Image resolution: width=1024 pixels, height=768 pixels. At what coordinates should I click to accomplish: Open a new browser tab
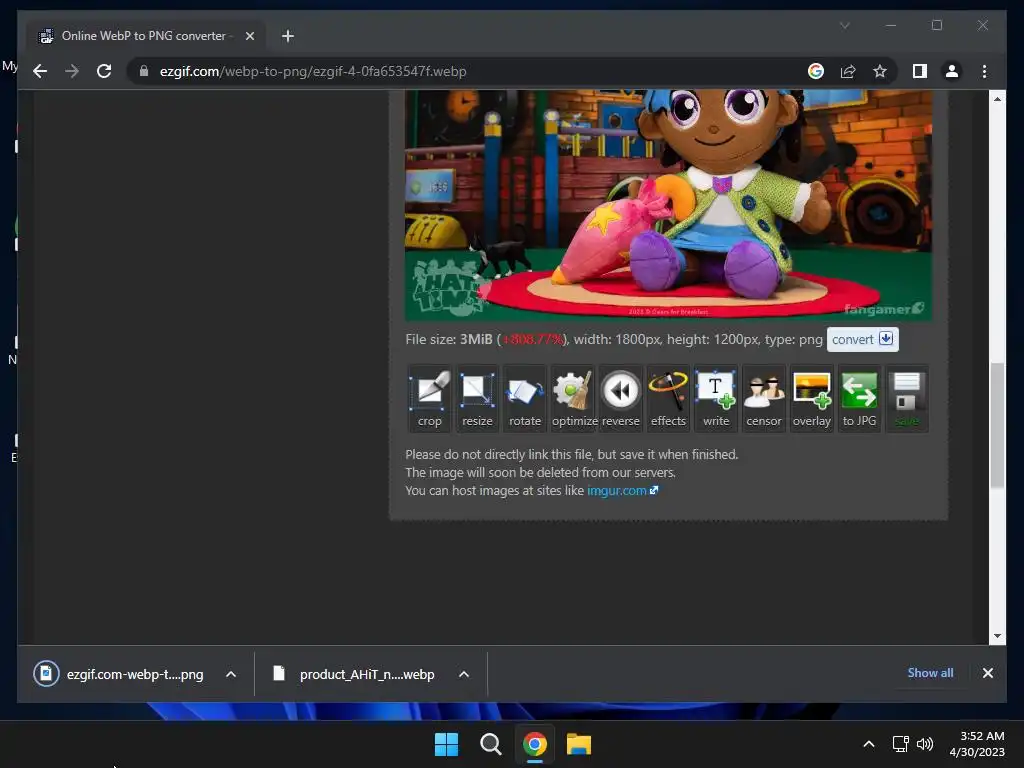pyautogui.click(x=287, y=36)
